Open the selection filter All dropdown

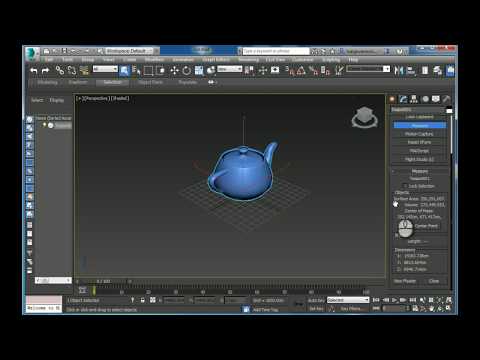(105, 69)
